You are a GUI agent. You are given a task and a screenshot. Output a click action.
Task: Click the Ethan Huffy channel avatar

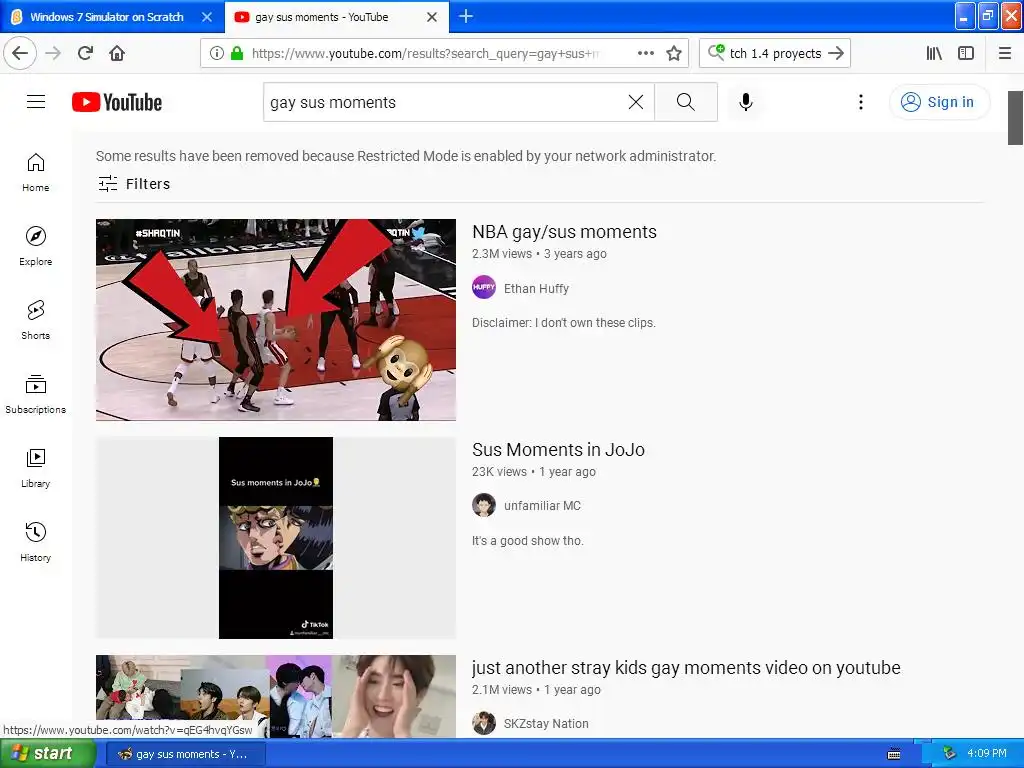point(484,287)
